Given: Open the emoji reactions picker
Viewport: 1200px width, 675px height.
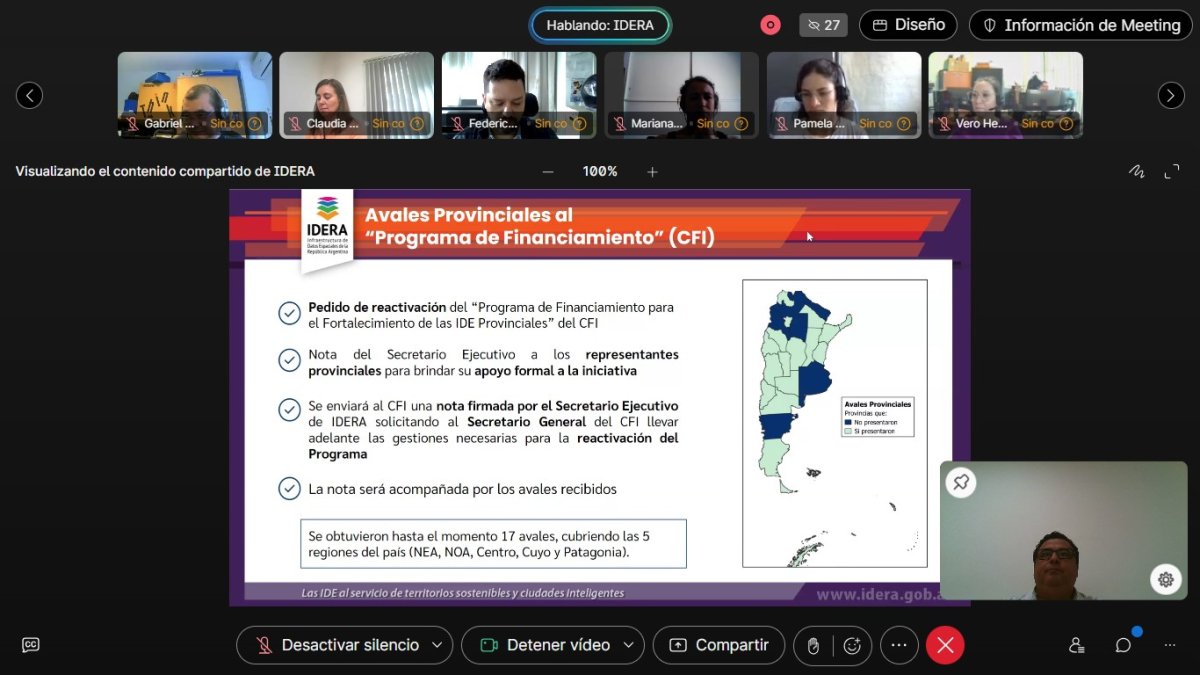Looking at the screenshot, I should [x=852, y=646].
